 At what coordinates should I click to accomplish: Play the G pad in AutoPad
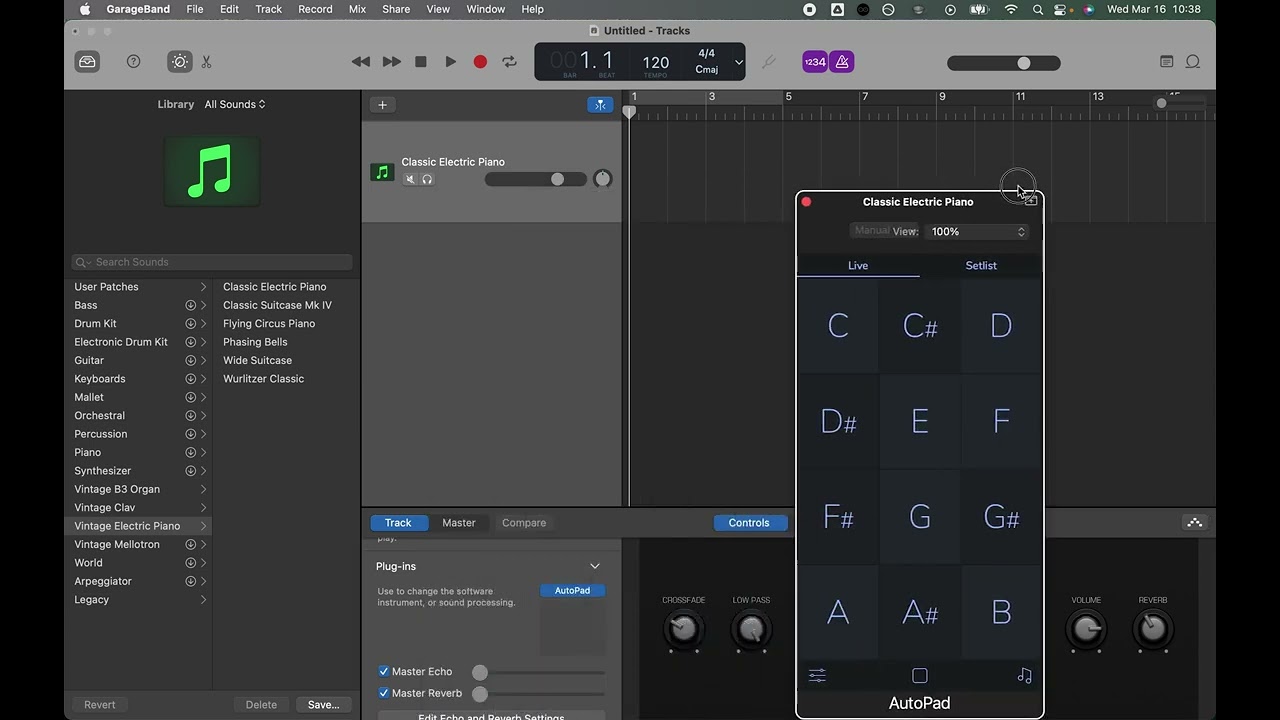(x=920, y=517)
